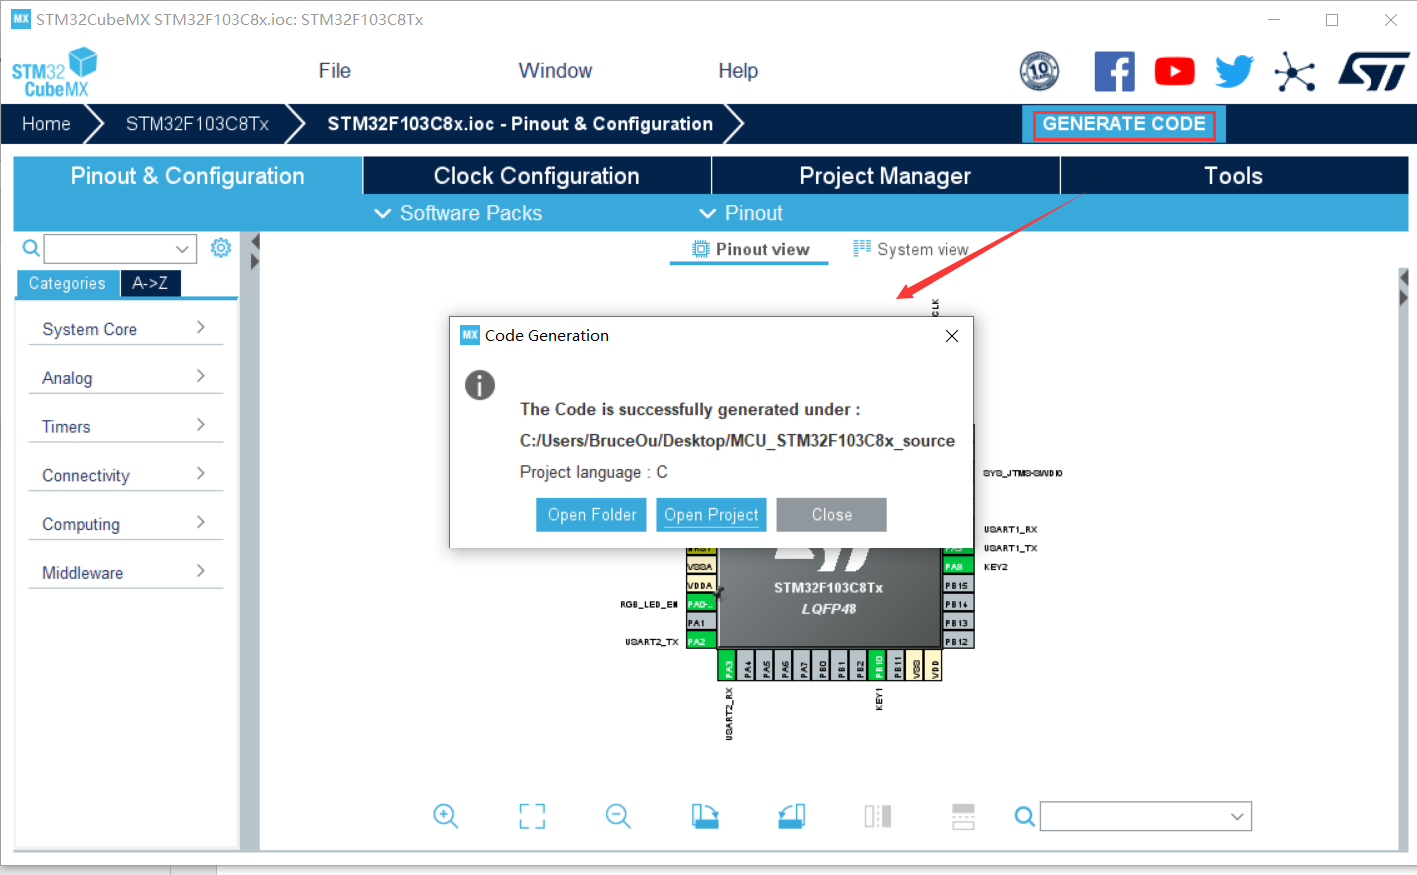Click the horizontal split view icon

(963, 816)
